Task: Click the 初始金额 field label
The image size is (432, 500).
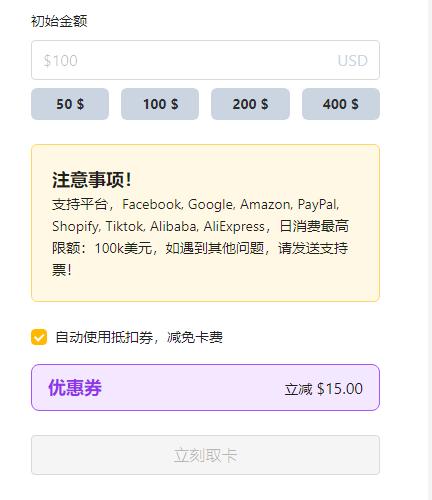Action: (x=59, y=21)
